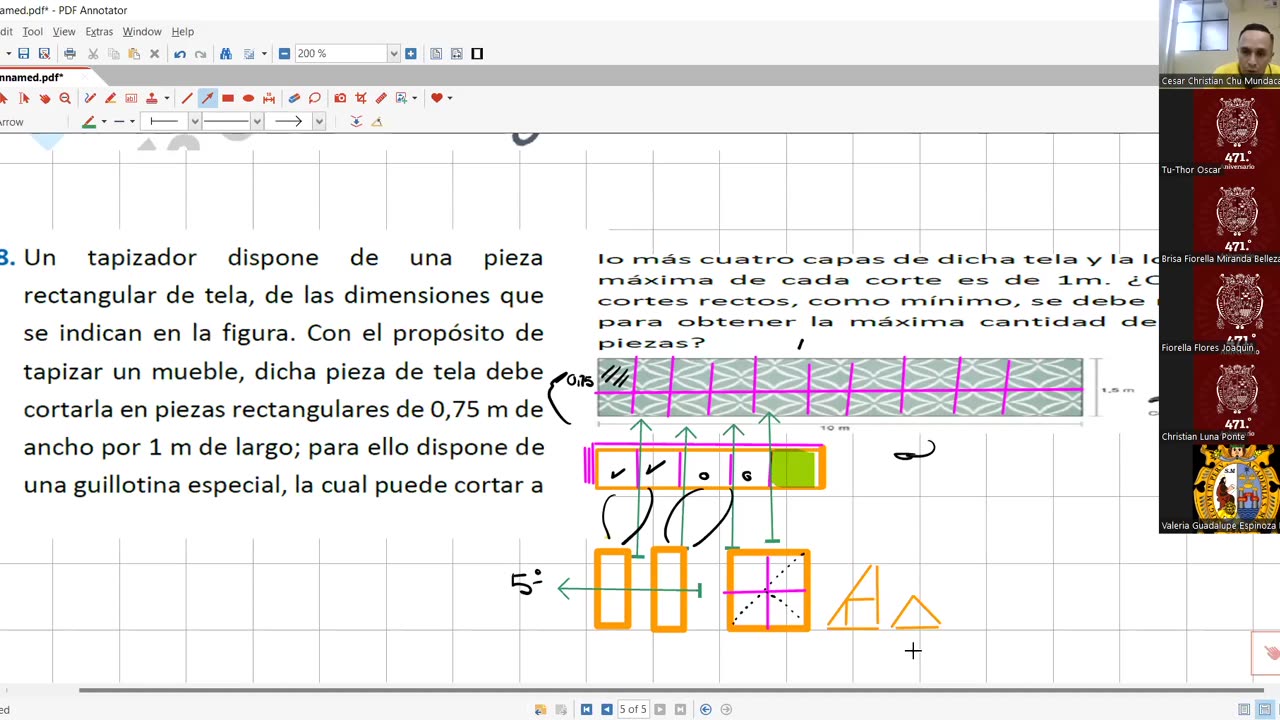Image resolution: width=1280 pixels, height=720 pixels.
Task: Click the Insert image icon
Action: point(402,98)
